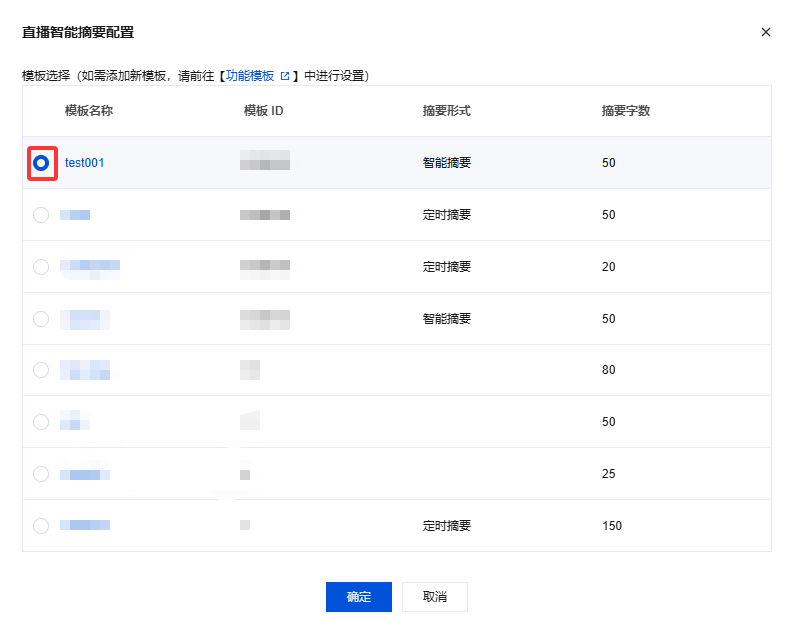Click the external link icon beside 功能模板

tap(285, 76)
